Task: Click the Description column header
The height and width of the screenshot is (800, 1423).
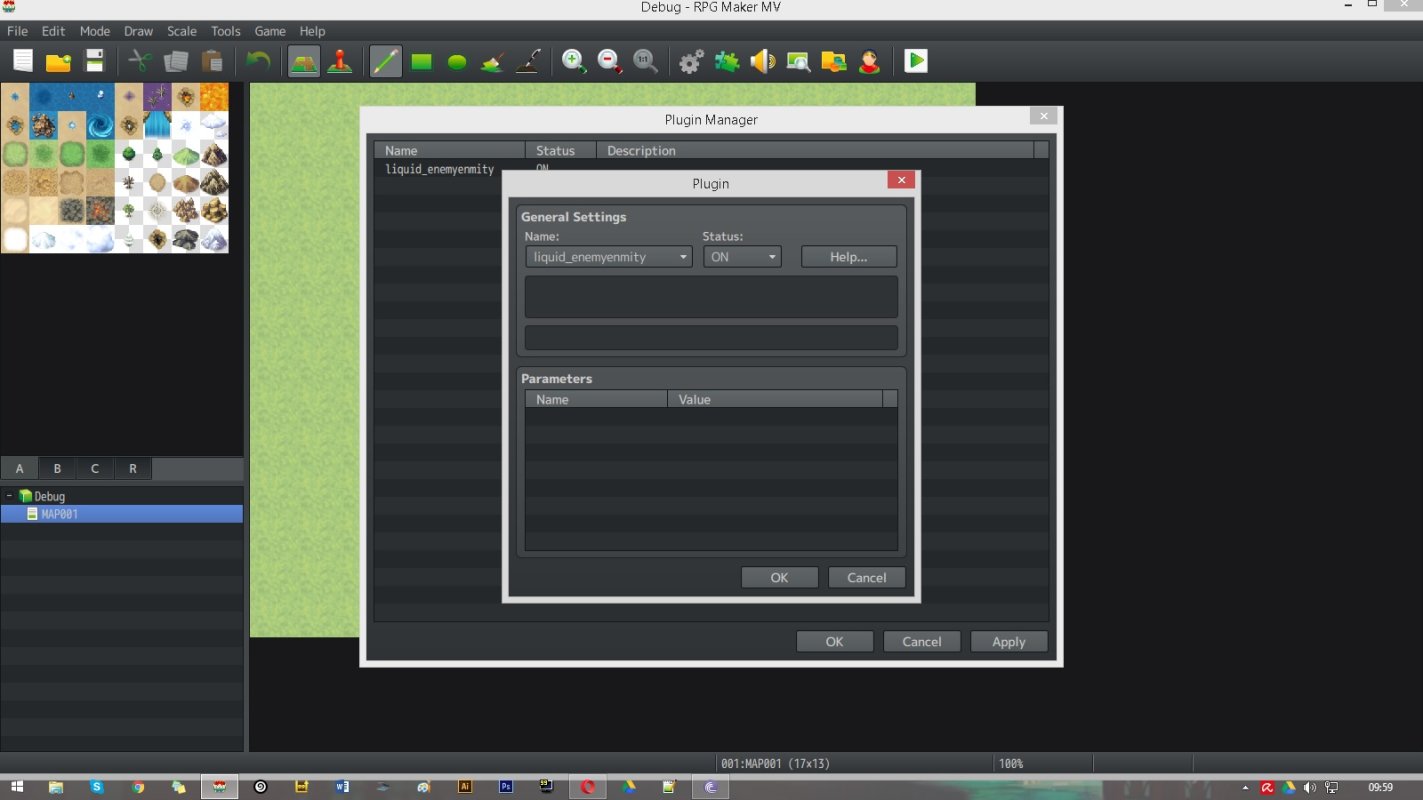Action: (x=815, y=150)
